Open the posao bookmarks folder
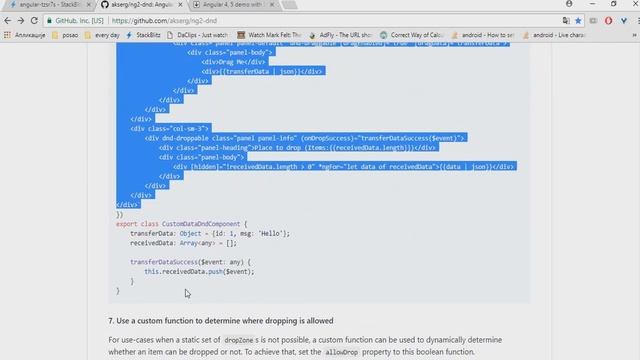Image resolution: width=640 pixels, height=360 pixels. pos(65,35)
